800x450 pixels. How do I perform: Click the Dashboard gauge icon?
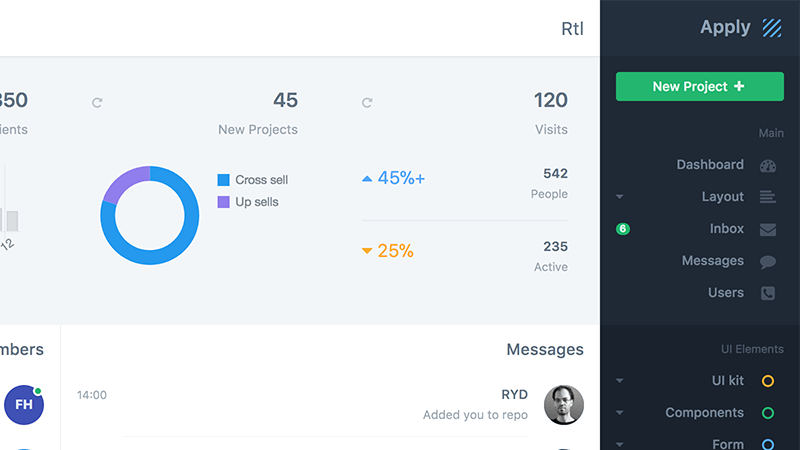click(x=767, y=165)
